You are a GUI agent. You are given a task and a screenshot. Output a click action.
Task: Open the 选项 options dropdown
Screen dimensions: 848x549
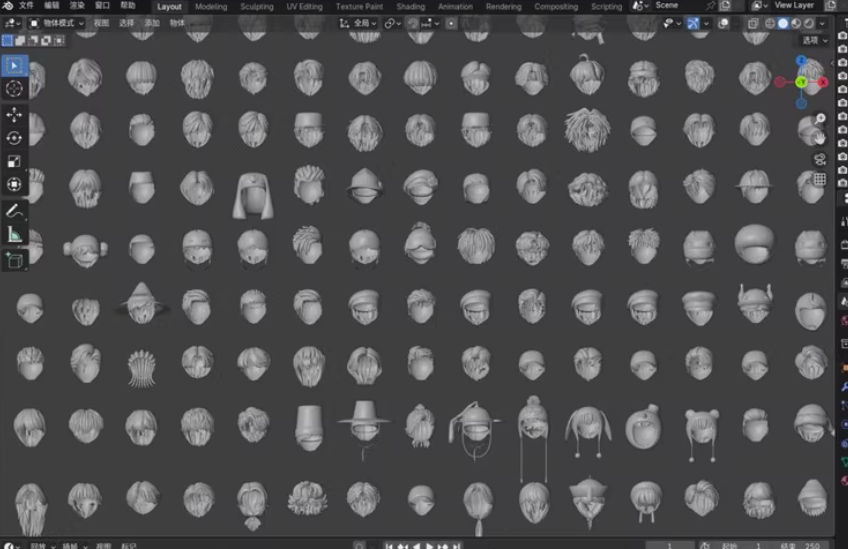pyautogui.click(x=814, y=40)
